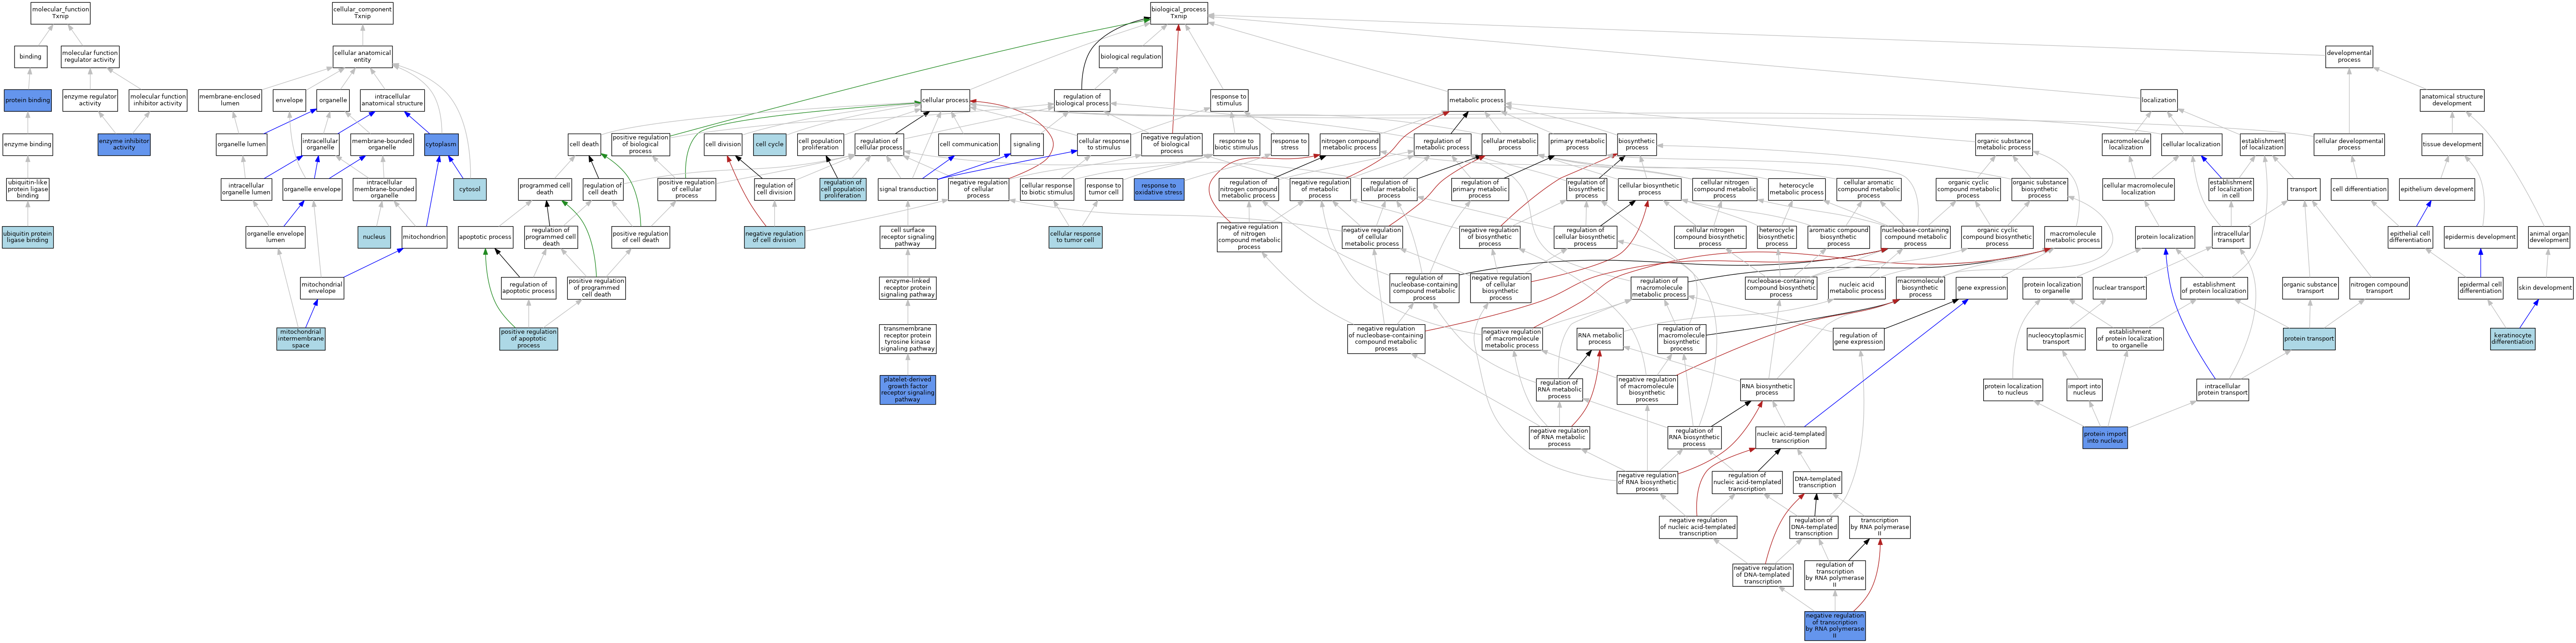
Task: Select 'negative regulation of cell division' node
Action: coord(774,237)
